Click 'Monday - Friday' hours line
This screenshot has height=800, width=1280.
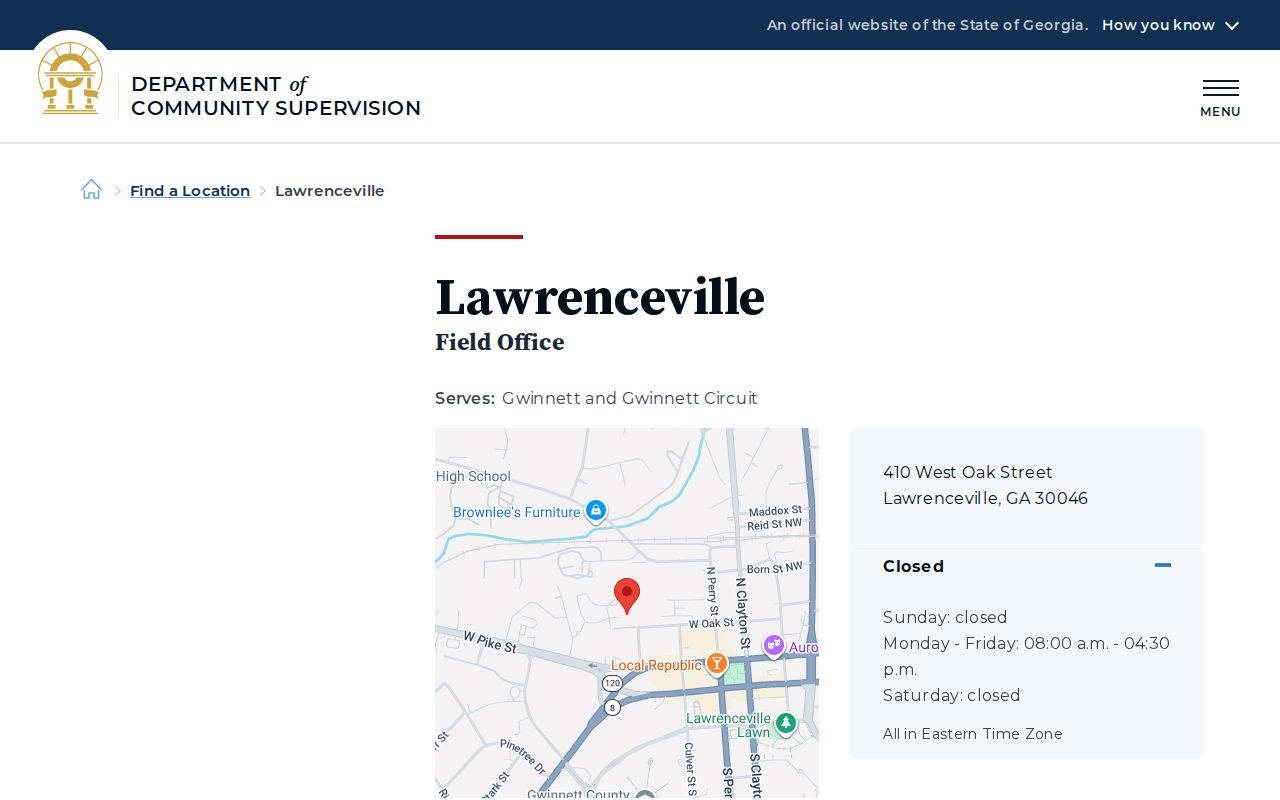(1026, 656)
